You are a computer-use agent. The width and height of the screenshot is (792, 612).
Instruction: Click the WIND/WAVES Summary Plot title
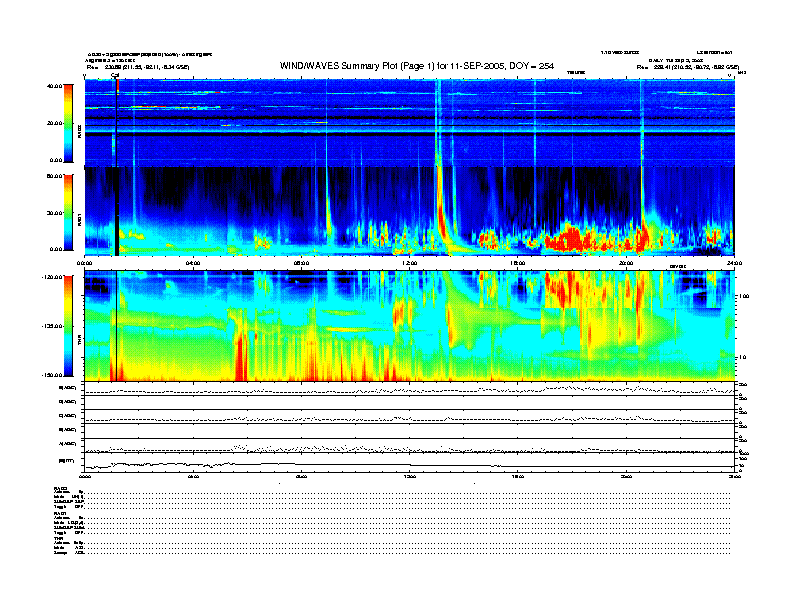coord(417,66)
